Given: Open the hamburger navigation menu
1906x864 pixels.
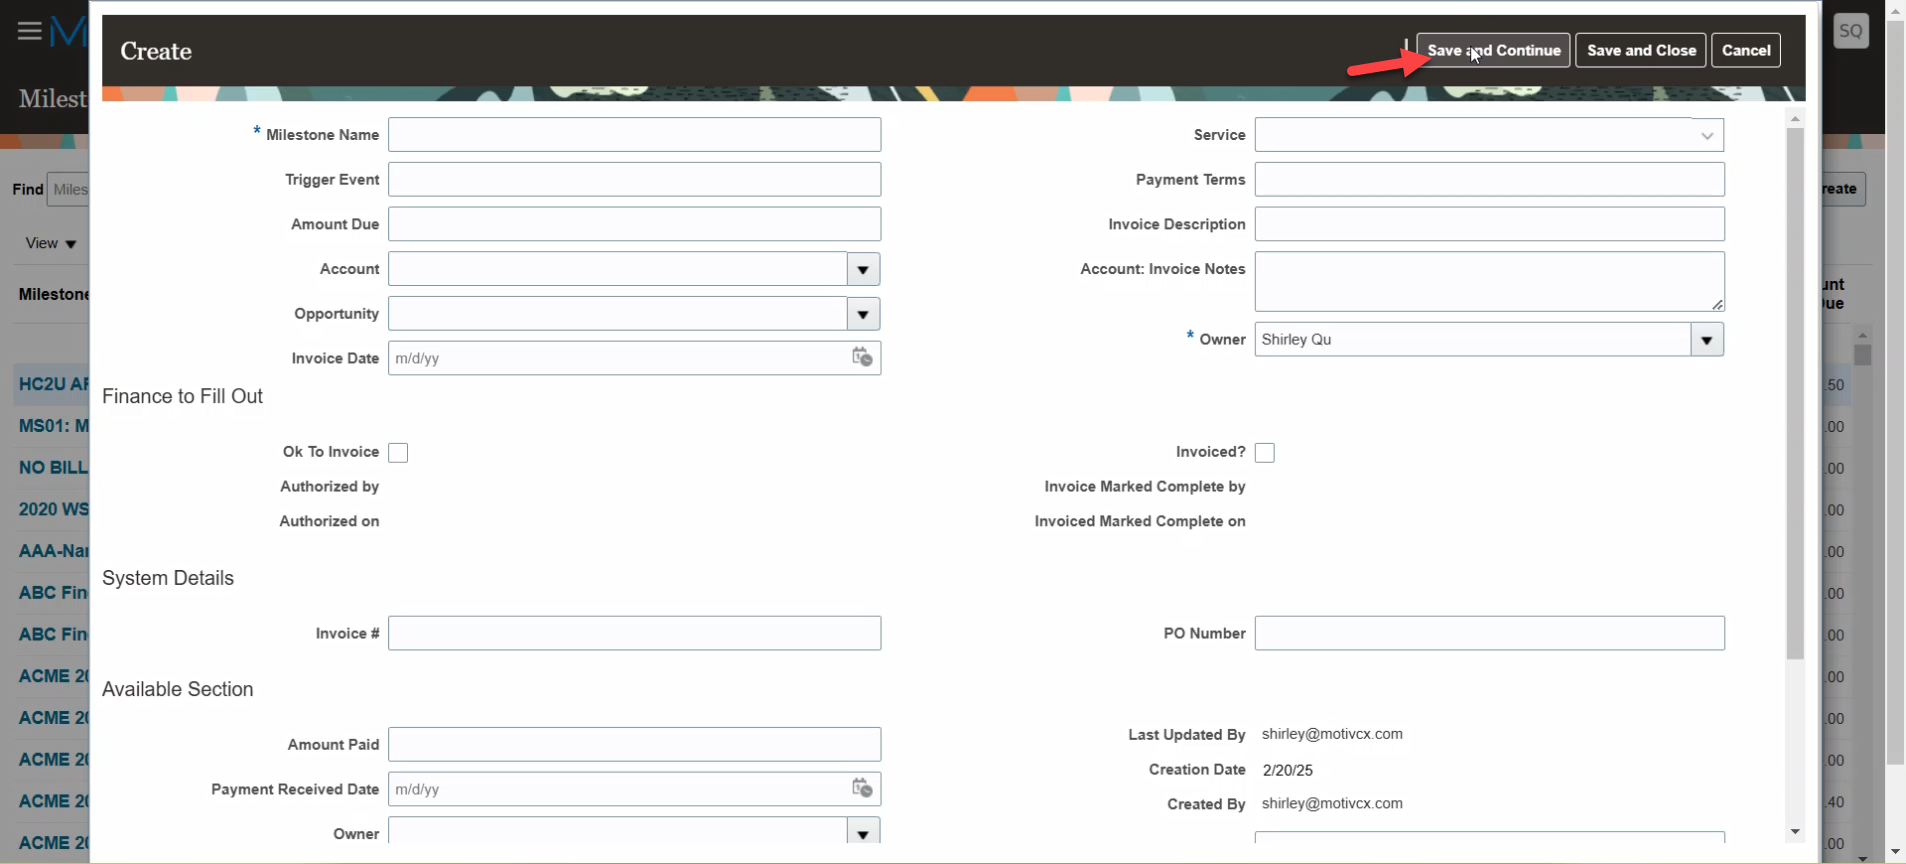Looking at the screenshot, I should [x=30, y=31].
